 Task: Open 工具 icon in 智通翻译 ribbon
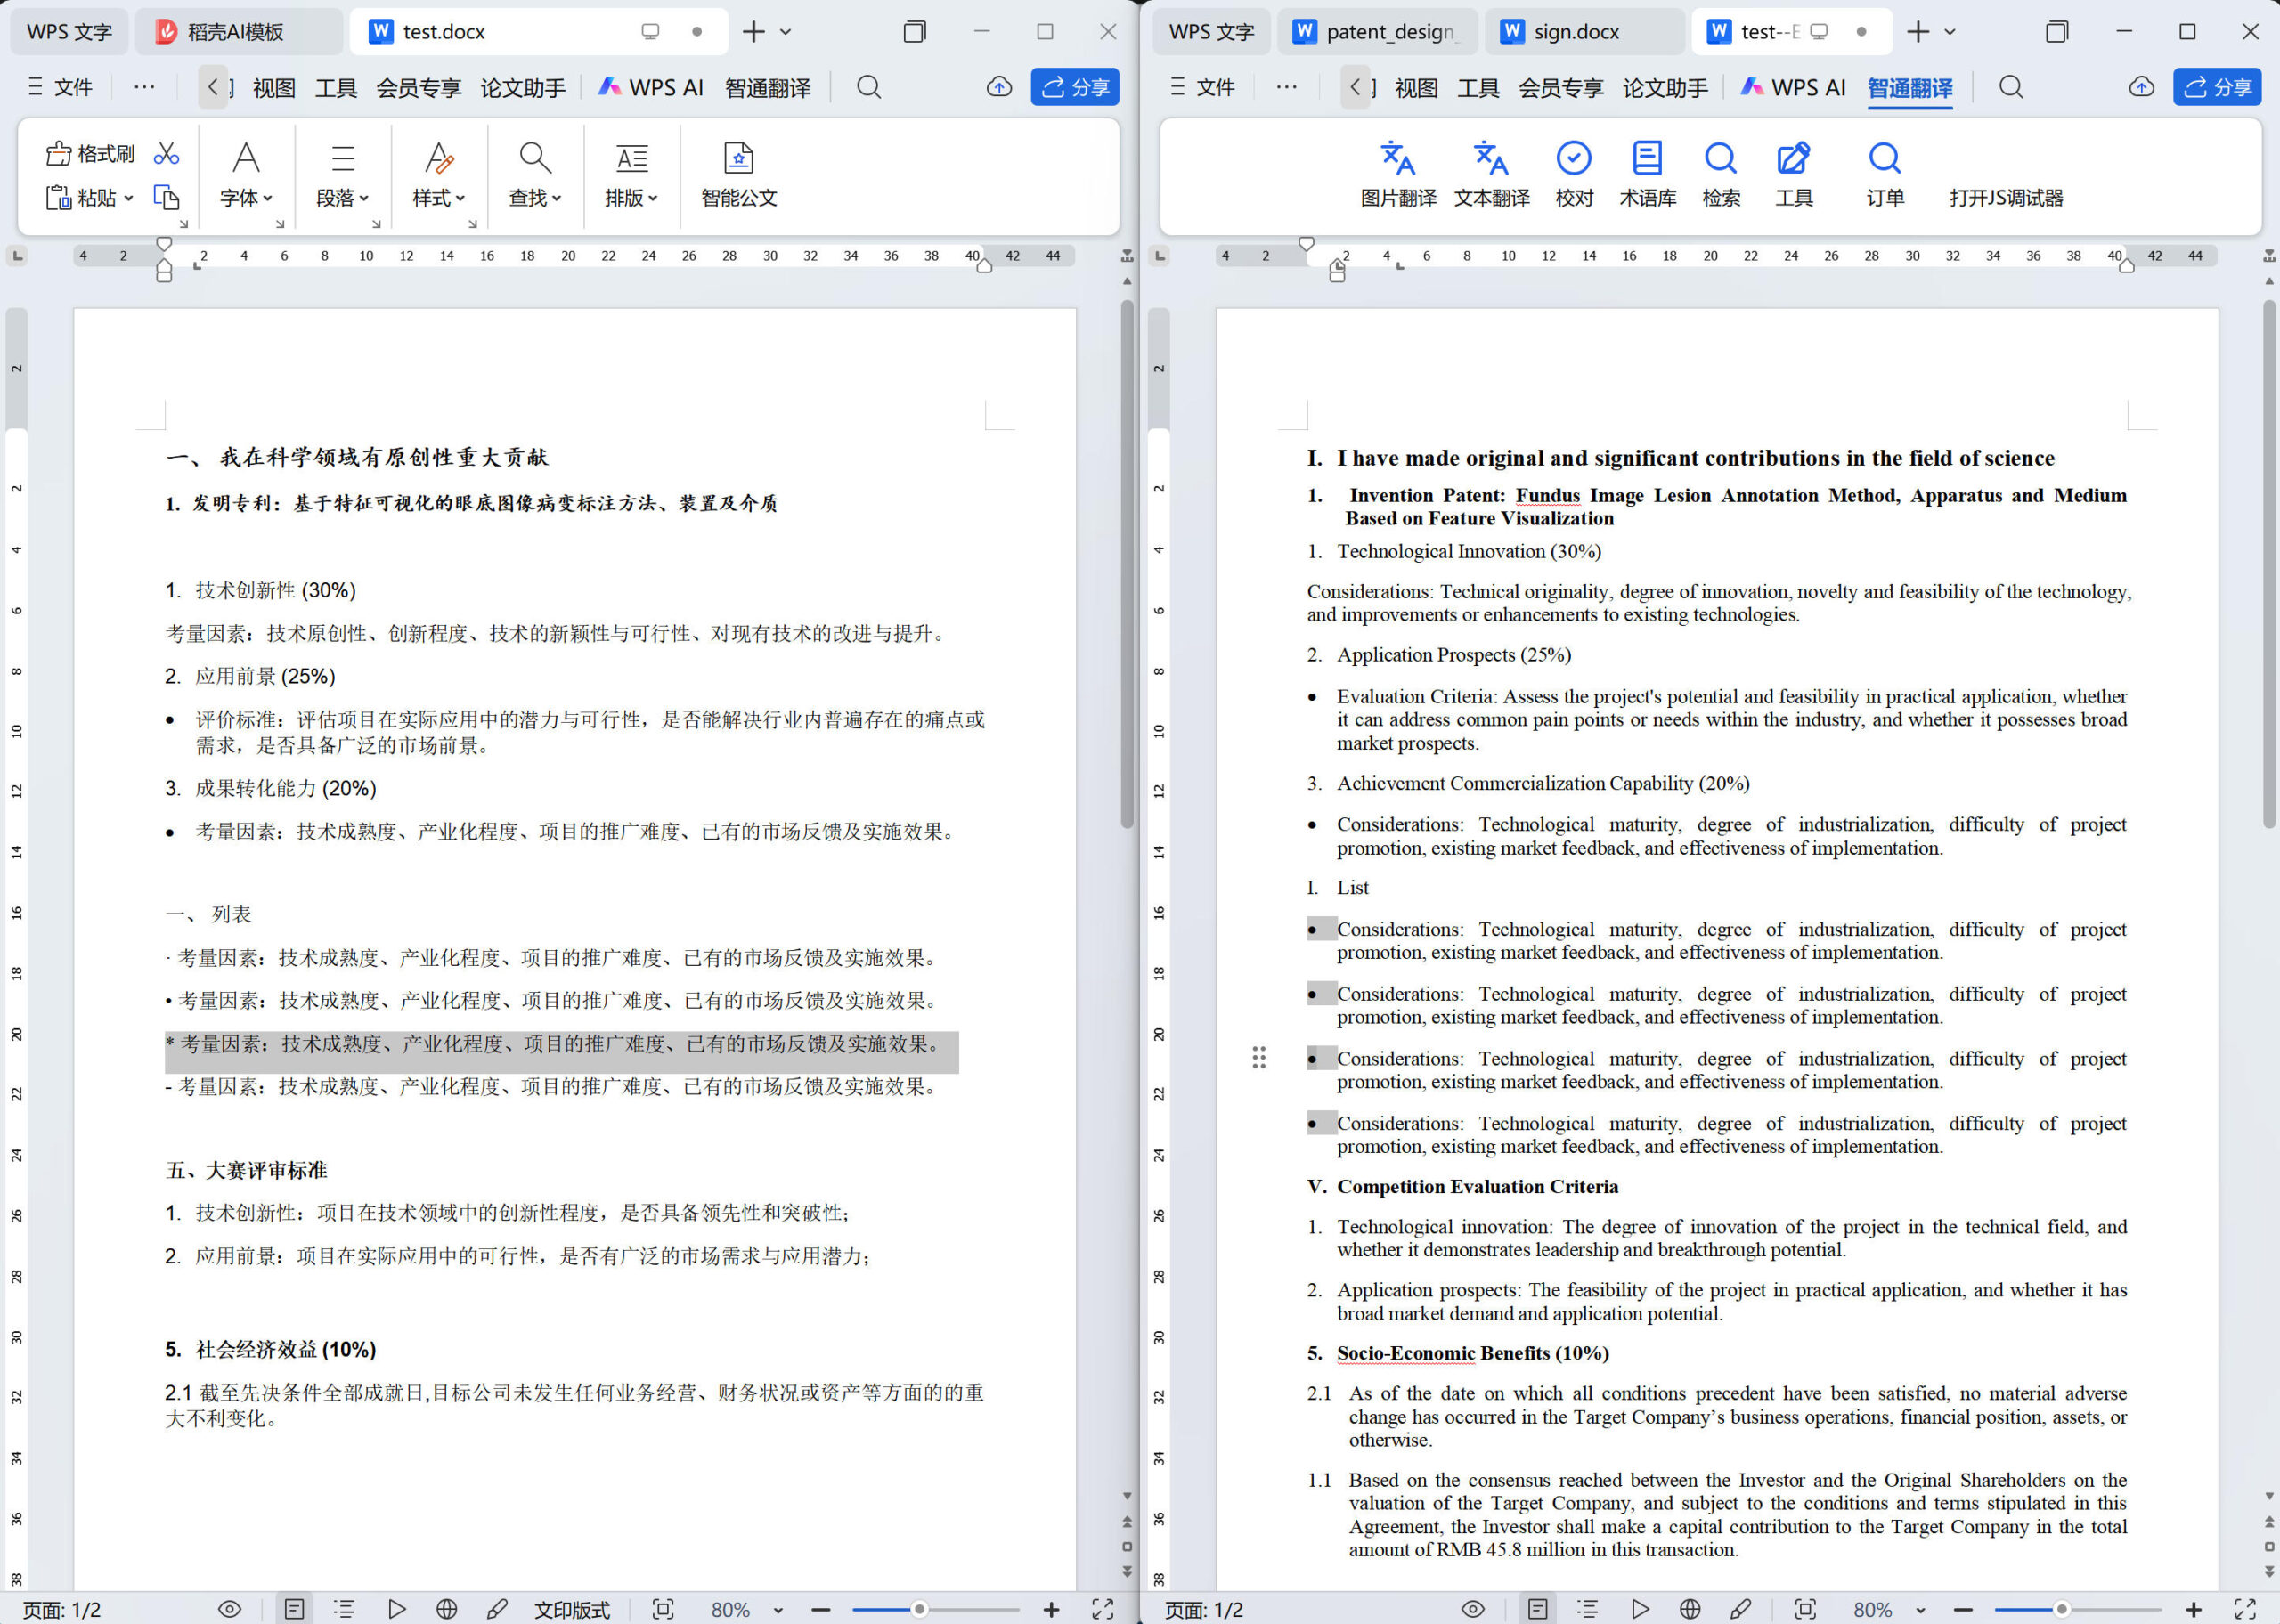(1794, 174)
